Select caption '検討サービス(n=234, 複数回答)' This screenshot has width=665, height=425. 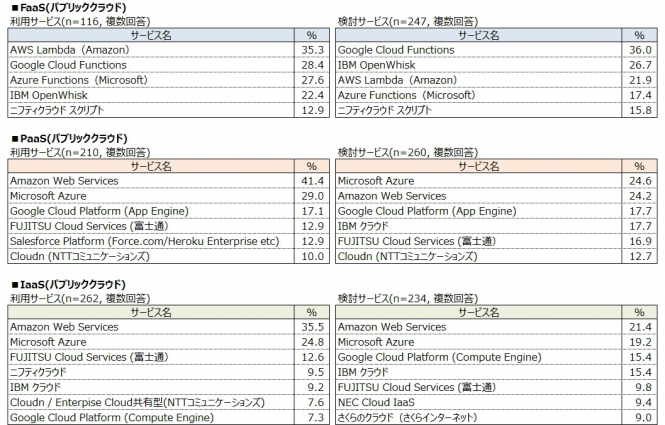[x=408, y=298]
